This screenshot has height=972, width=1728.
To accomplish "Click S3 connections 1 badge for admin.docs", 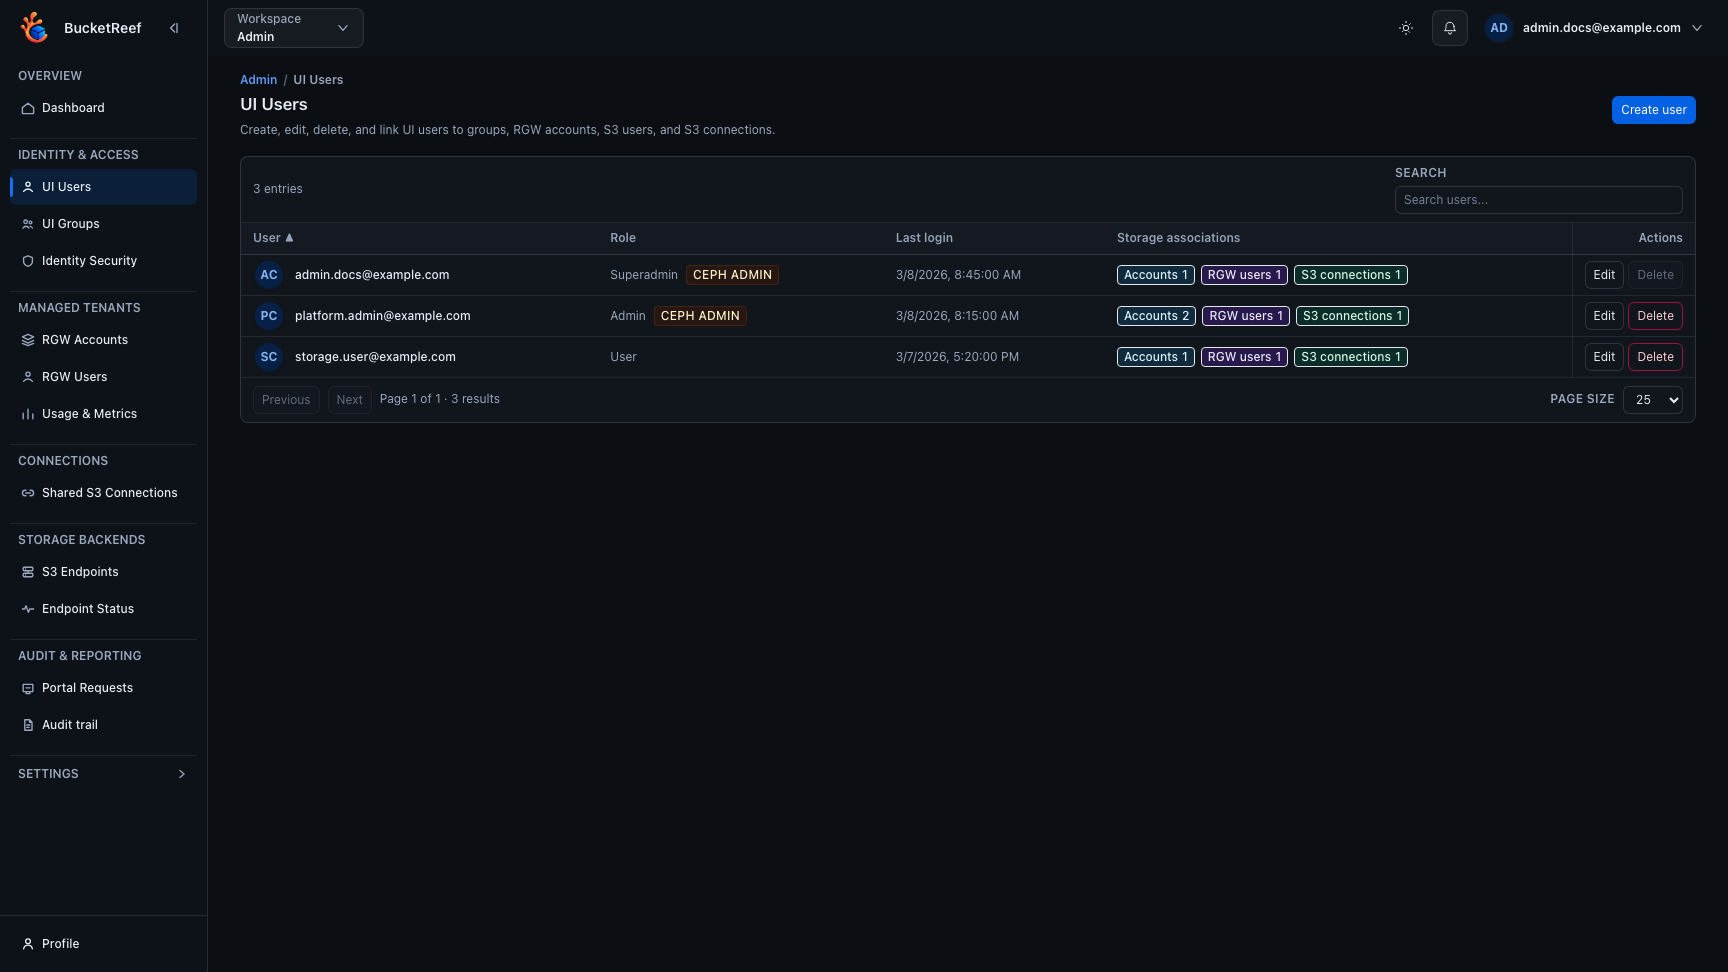I will [x=1350, y=275].
